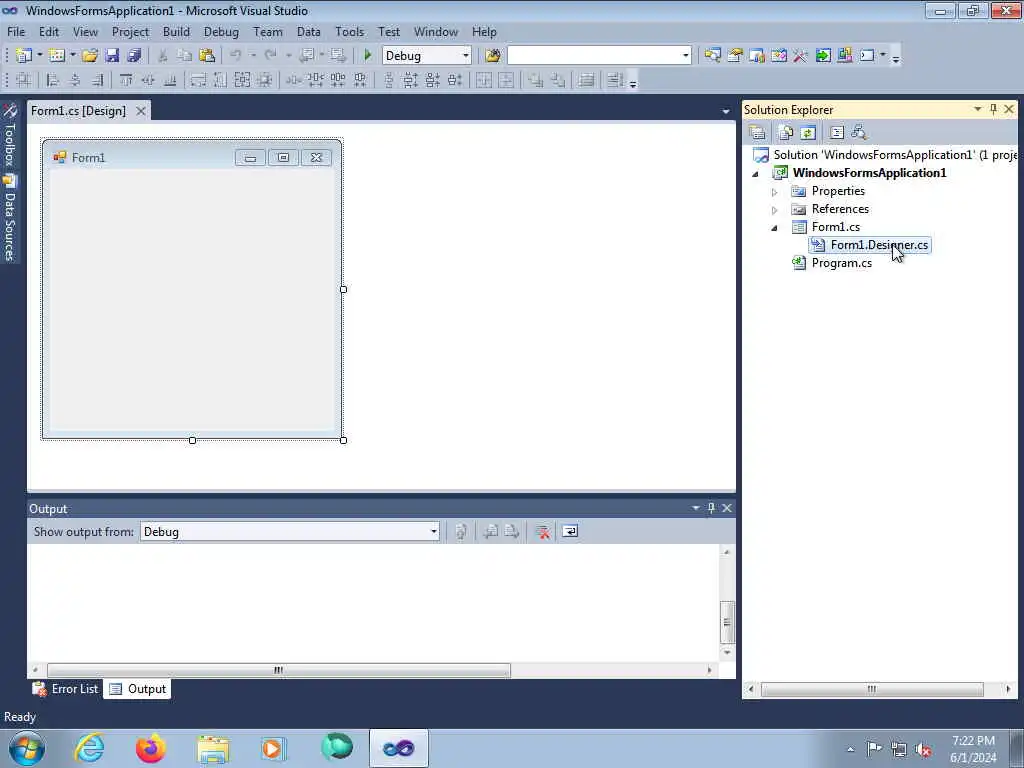Close the Form1.cs [Design] document tab
This screenshot has width=1024, height=768.
click(140, 111)
